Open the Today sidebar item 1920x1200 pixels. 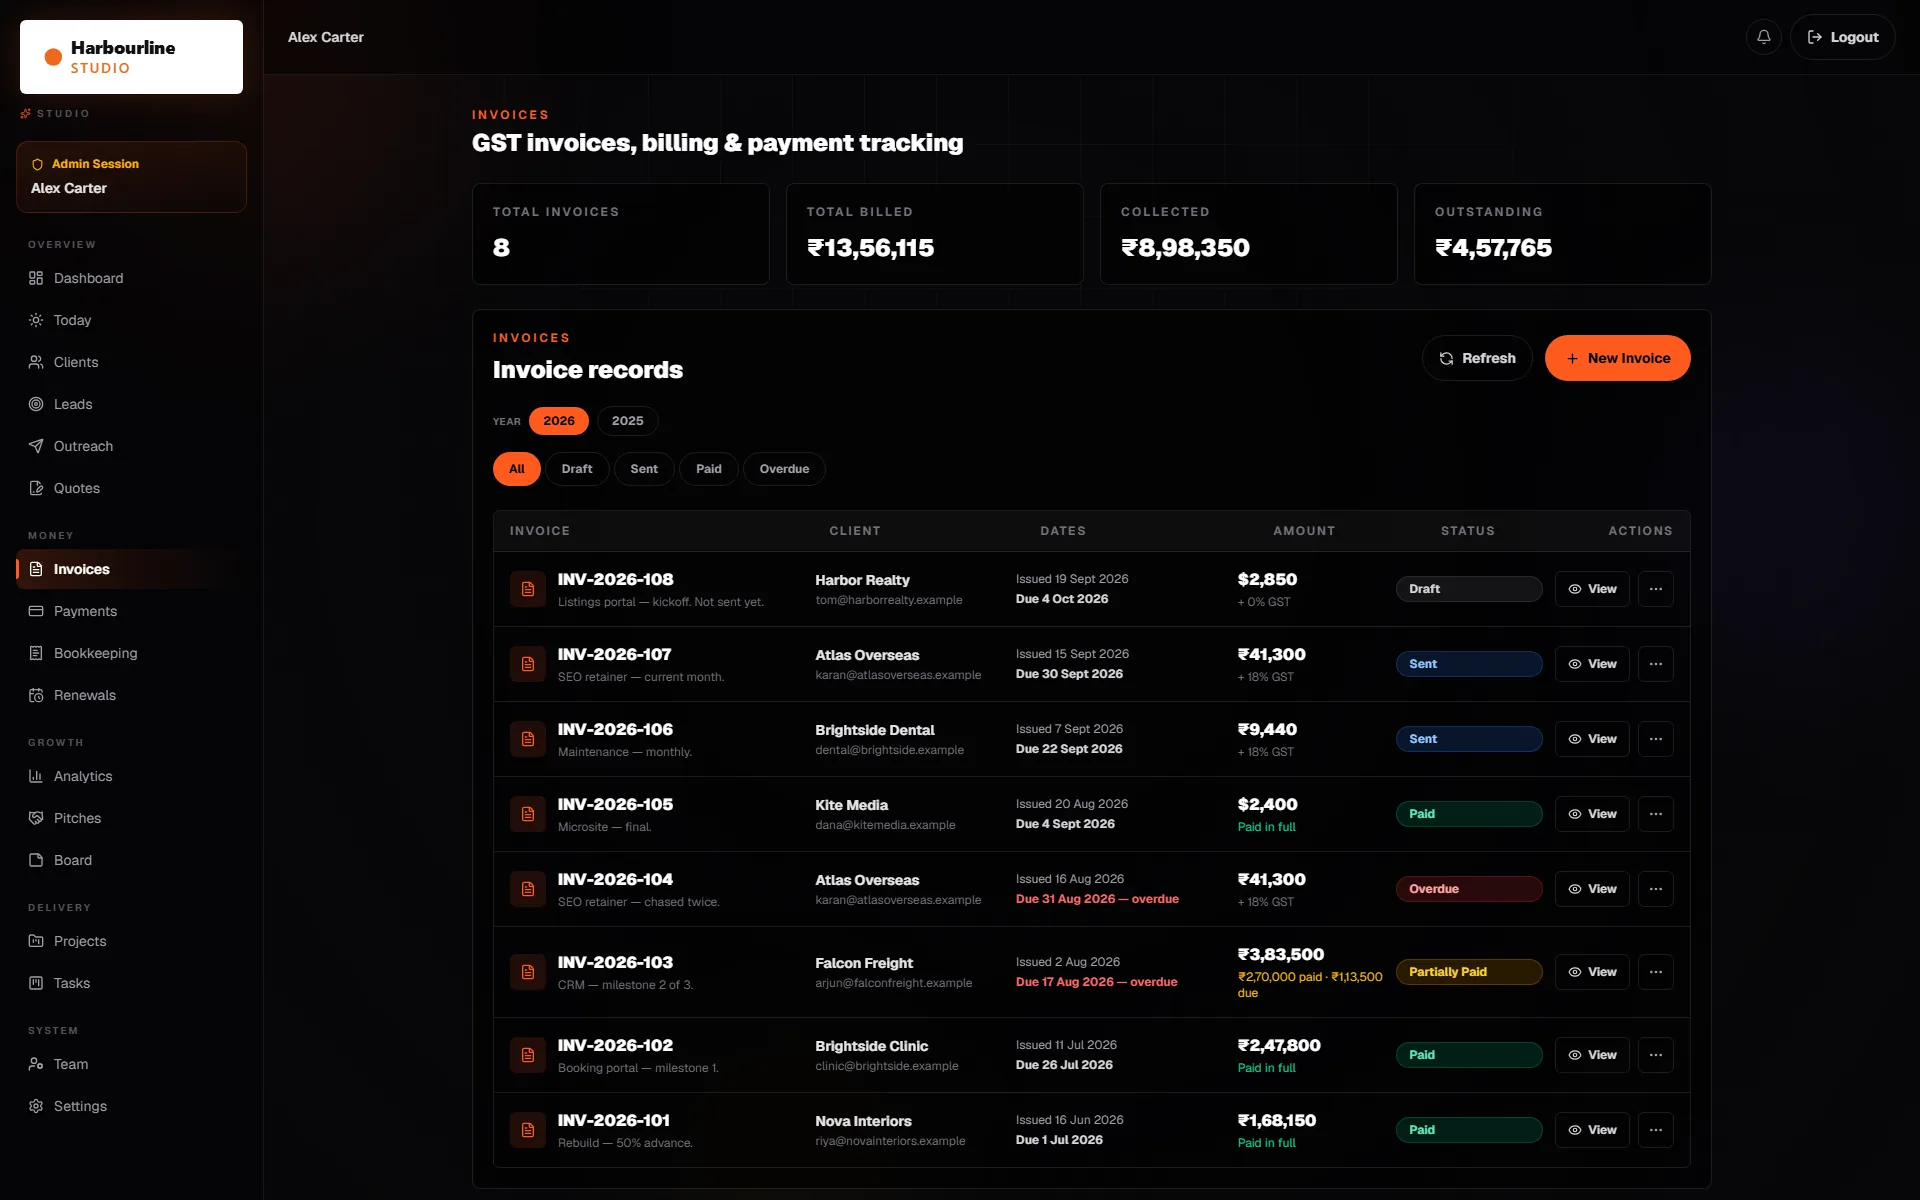click(131, 320)
